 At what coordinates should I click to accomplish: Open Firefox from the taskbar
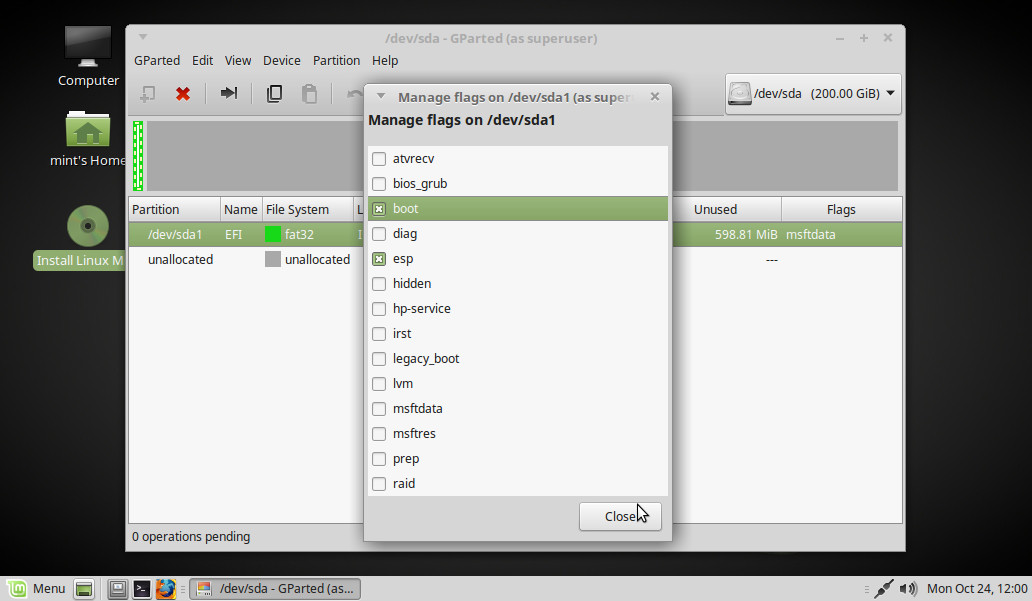click(166, 589)
